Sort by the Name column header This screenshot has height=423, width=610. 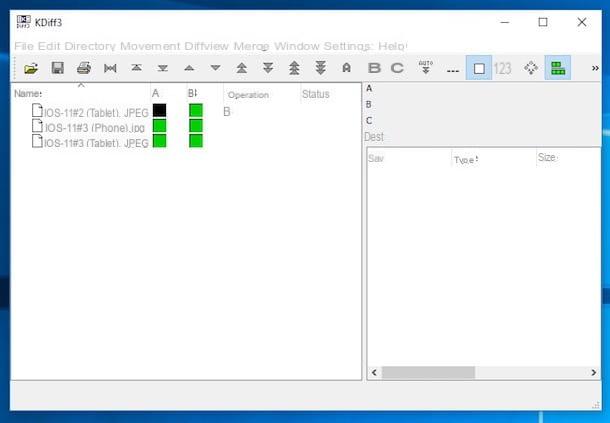tap(81, 93)
